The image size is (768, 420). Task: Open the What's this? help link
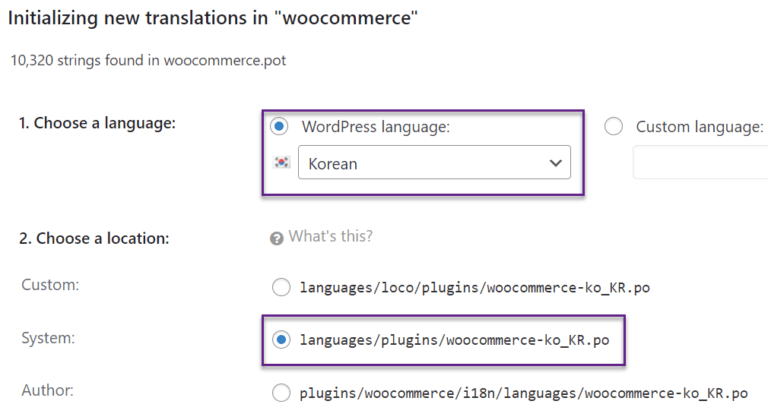coord(331,236)
